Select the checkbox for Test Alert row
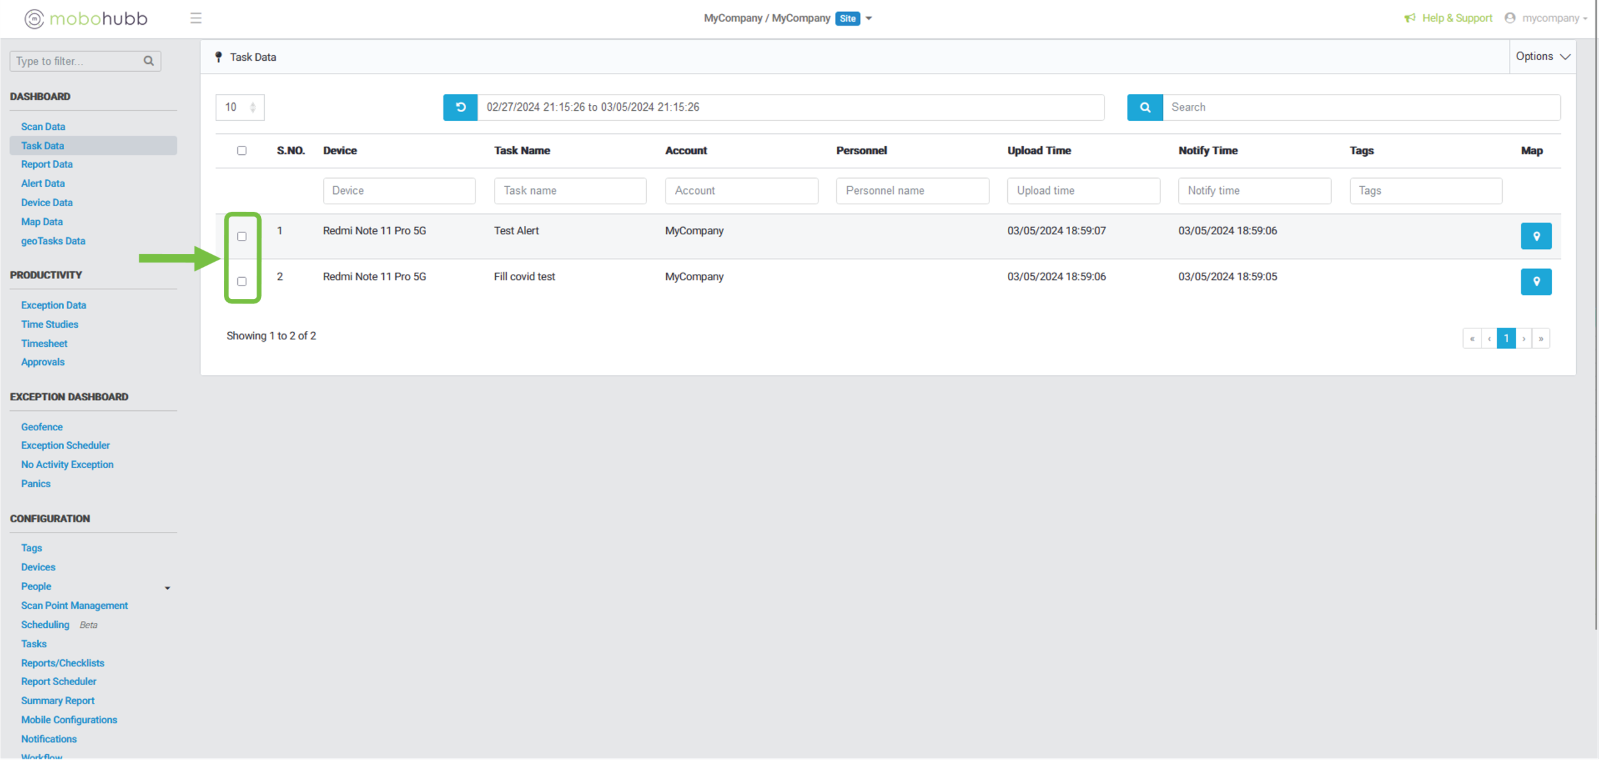The width and height of the screenshot is (1600, 760). click(x=242, y=237)
